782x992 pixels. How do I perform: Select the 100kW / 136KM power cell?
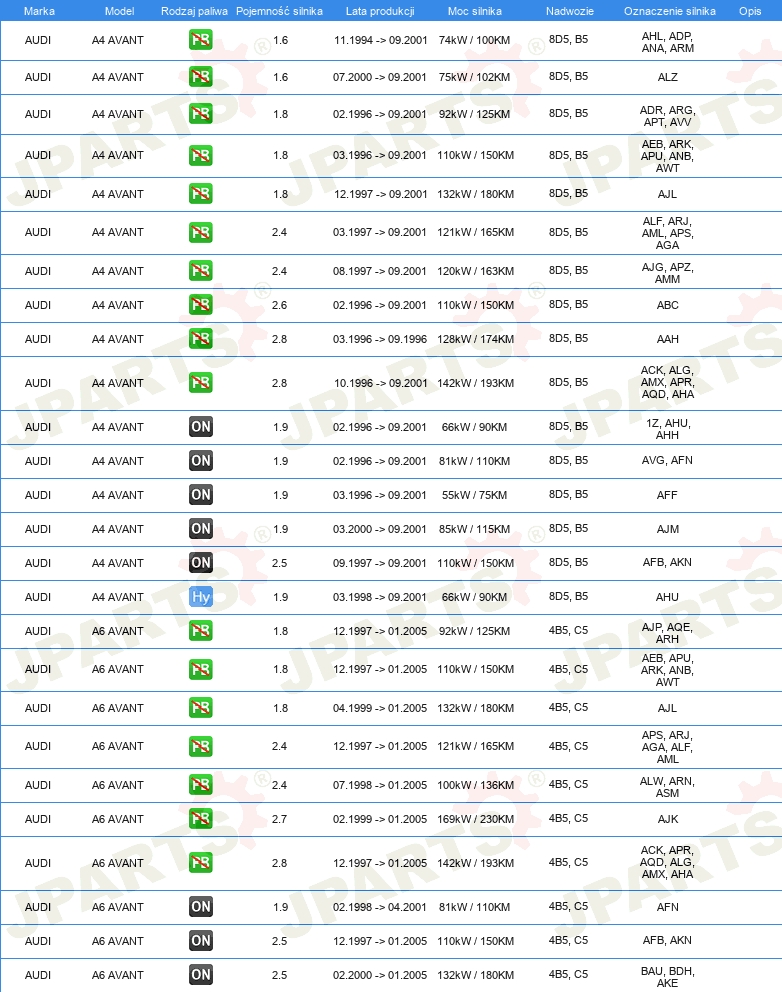point(475,785)
